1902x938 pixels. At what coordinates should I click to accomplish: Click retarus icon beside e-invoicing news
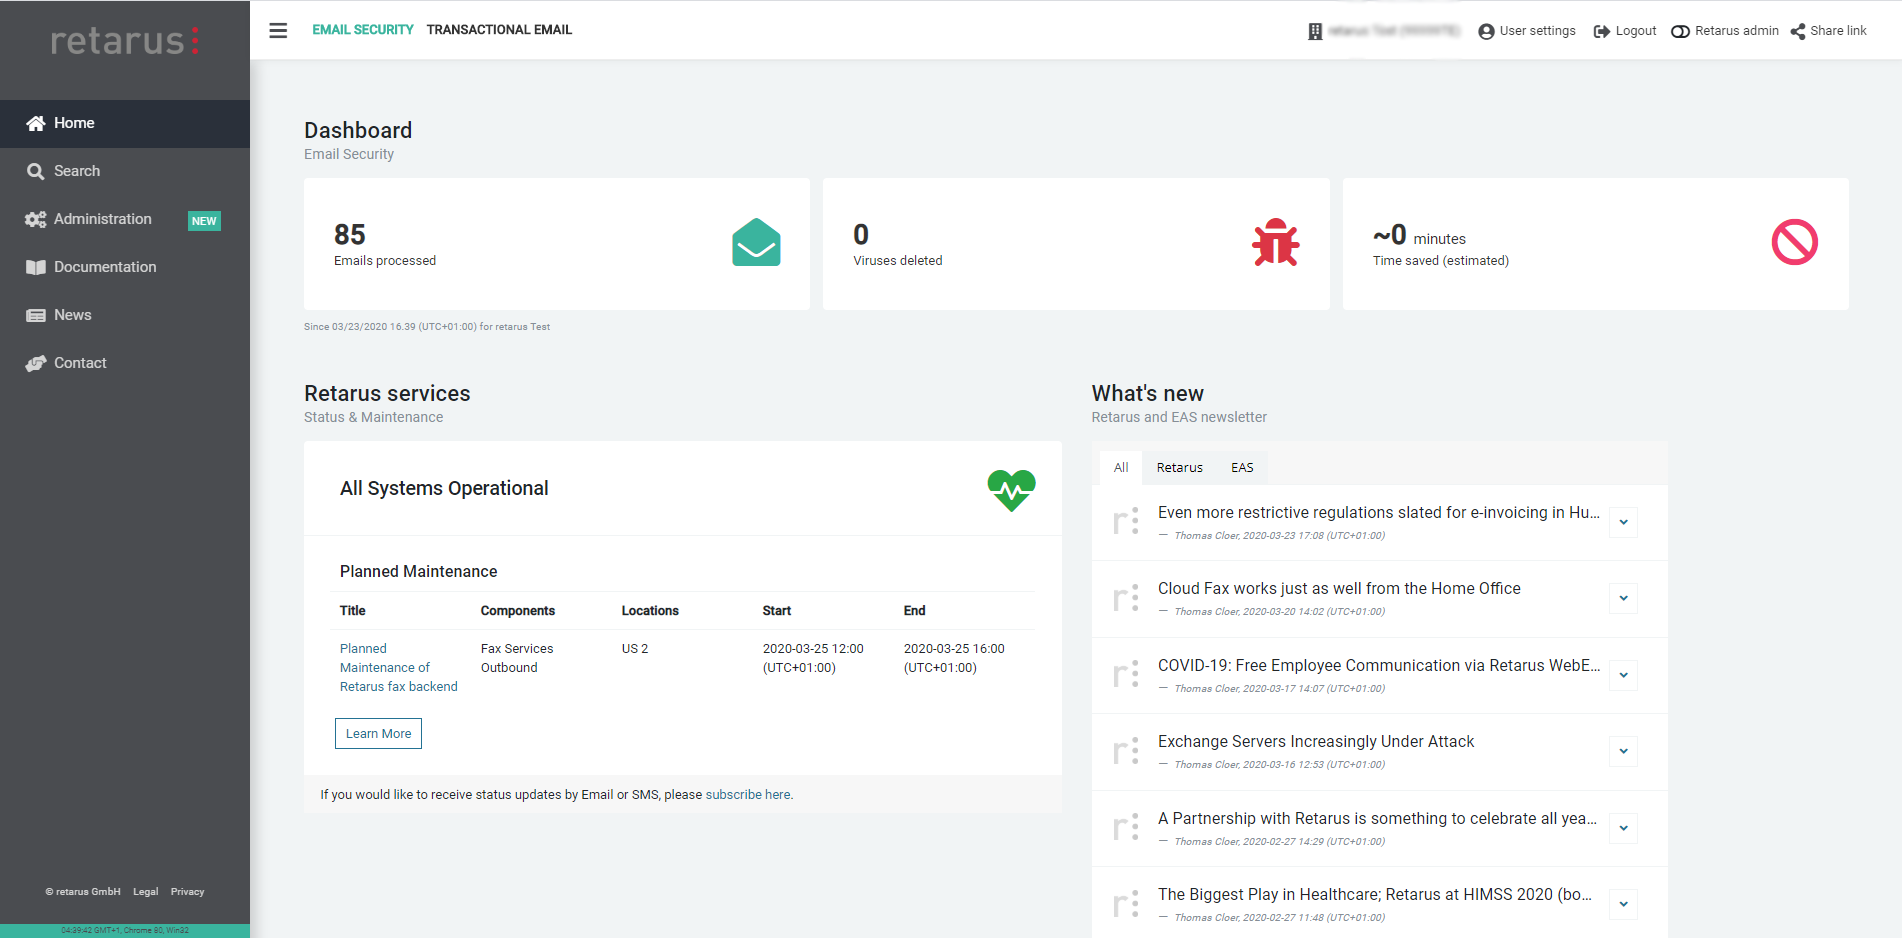tap(1126, 522)
